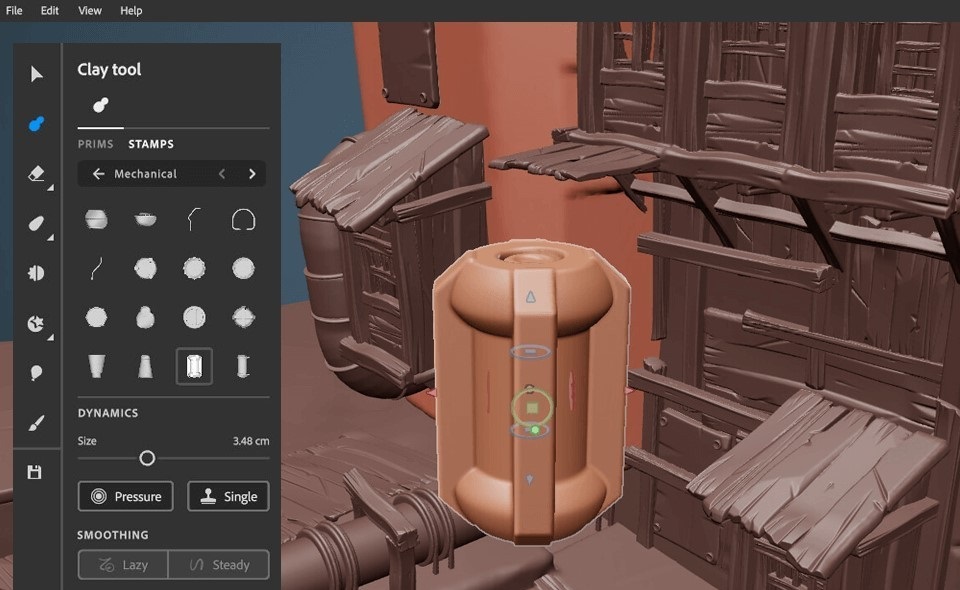Select the highlighted barrel stamp thumbnail
Viewport: 960px width, 590px height.
pyautogui.click(x=194, y=366)
